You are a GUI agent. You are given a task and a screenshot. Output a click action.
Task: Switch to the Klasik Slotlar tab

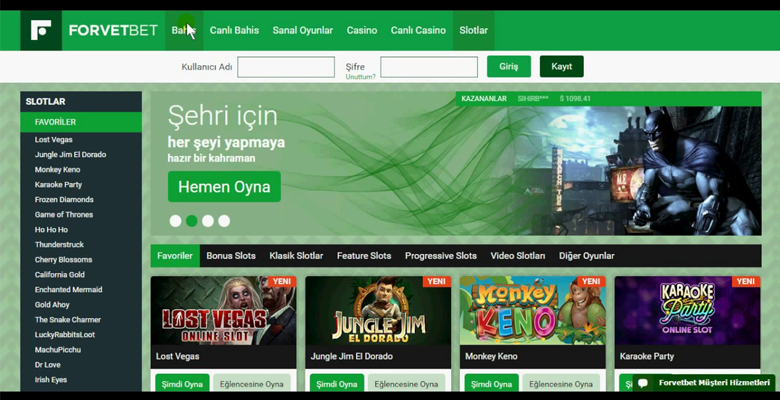tap(296, 256)
